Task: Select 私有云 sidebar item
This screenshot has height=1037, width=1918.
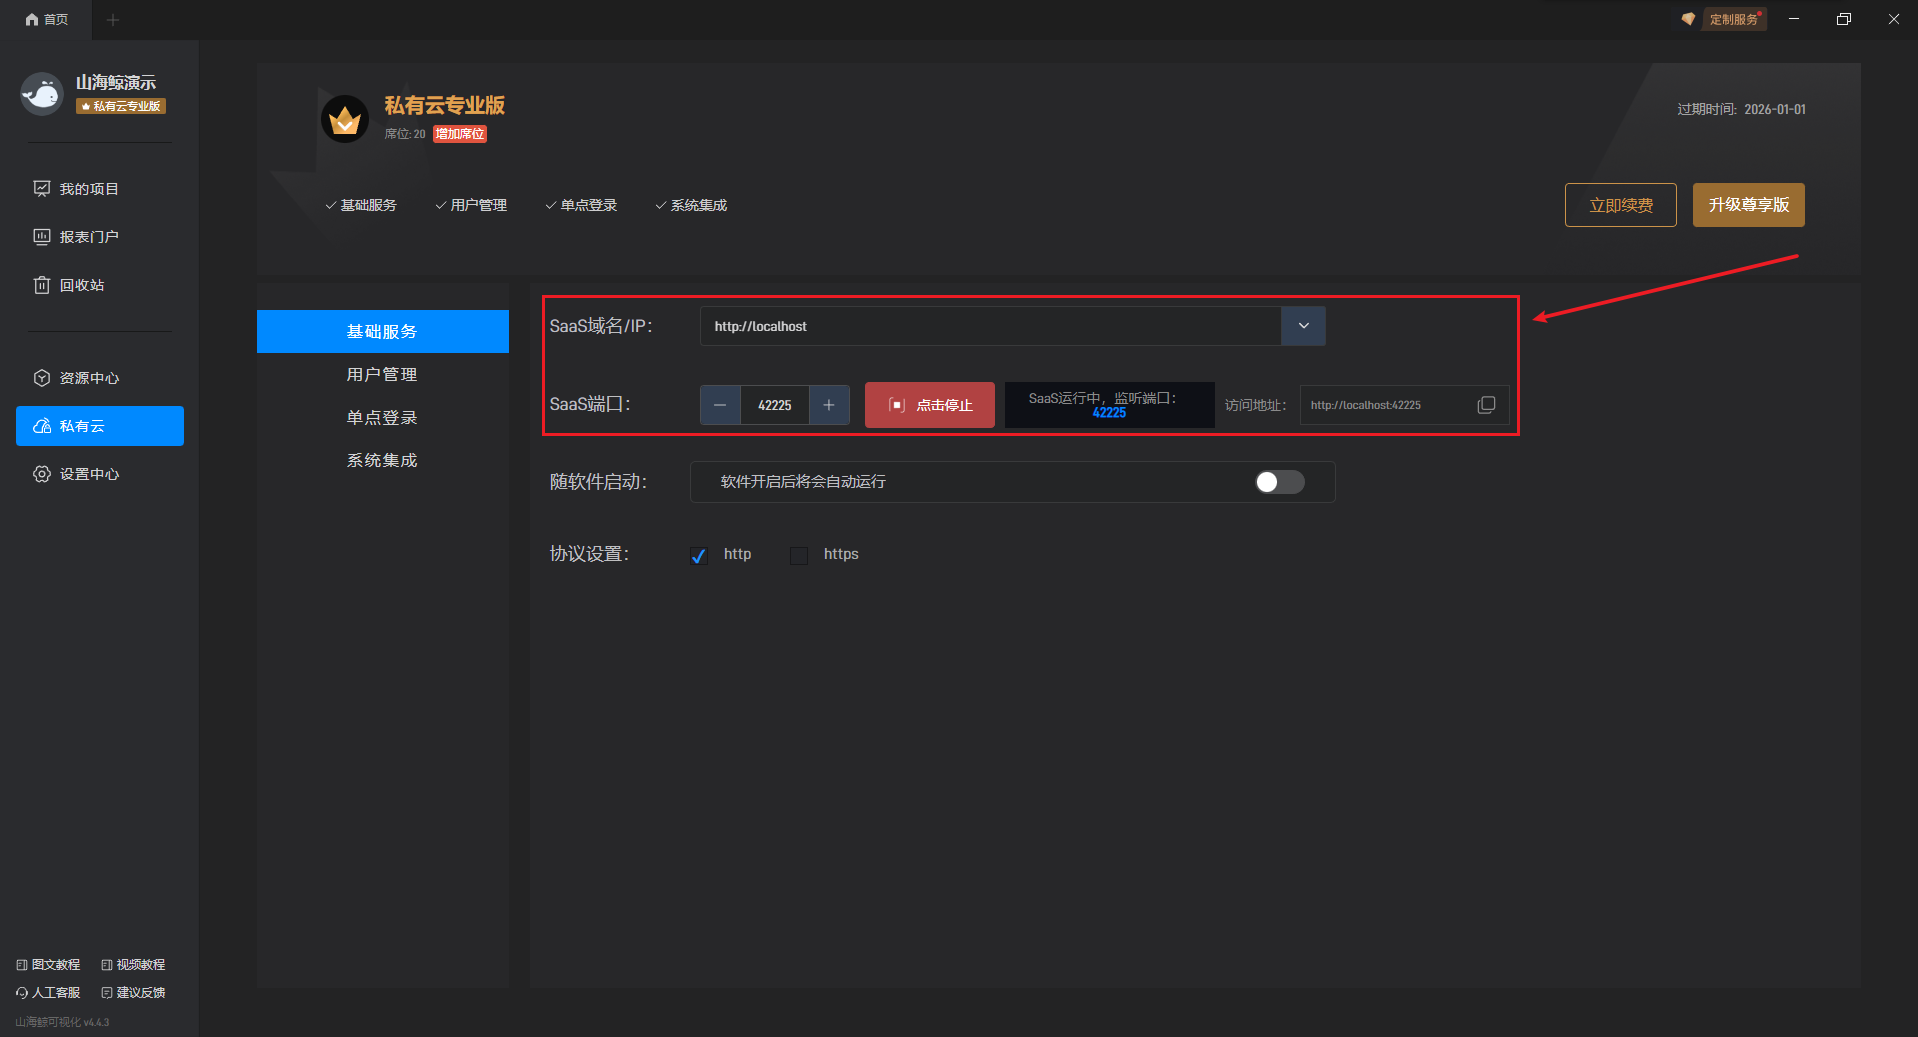Action: click(100, 426)
